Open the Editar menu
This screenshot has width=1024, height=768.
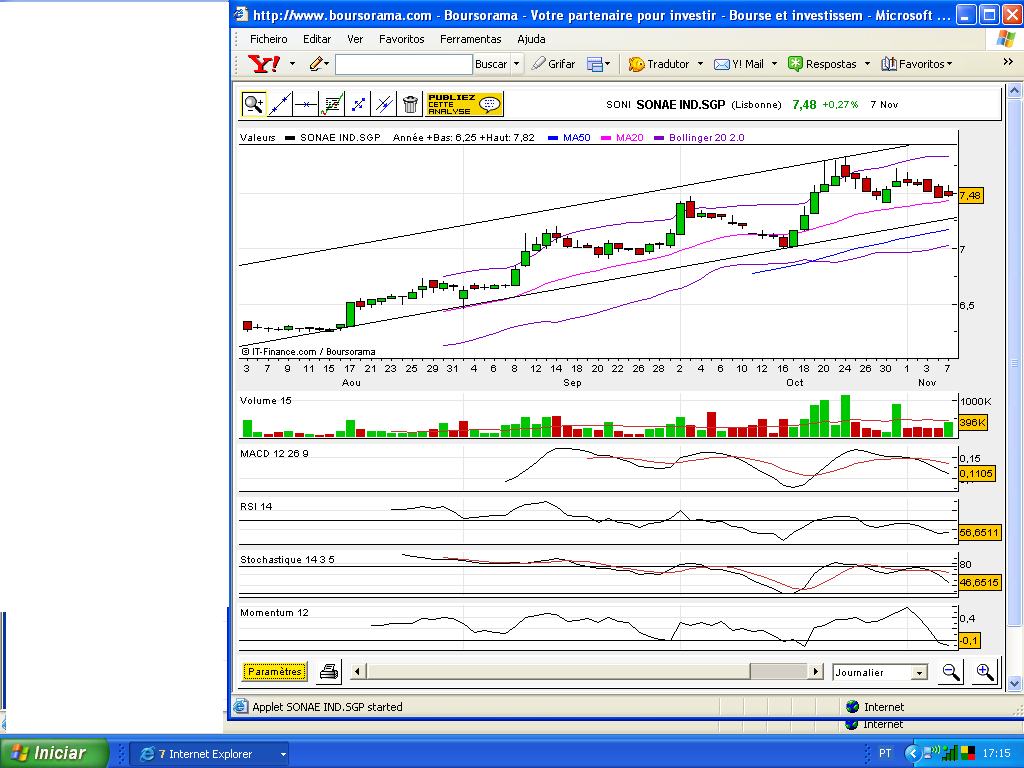point(317,39)
